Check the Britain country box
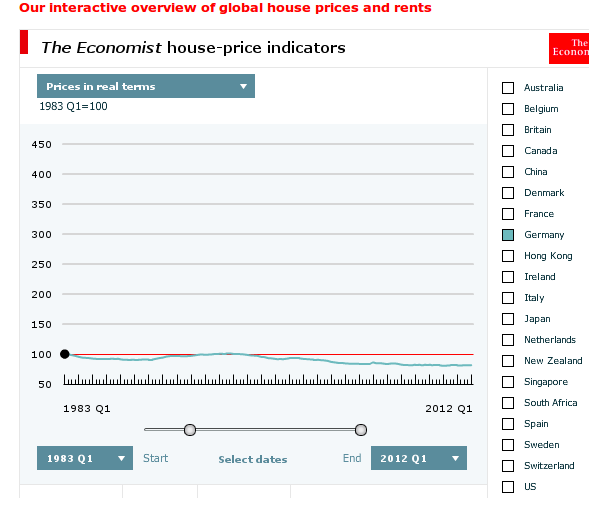Viewport: 616px width, 505px height. click(x=508, y=130)
